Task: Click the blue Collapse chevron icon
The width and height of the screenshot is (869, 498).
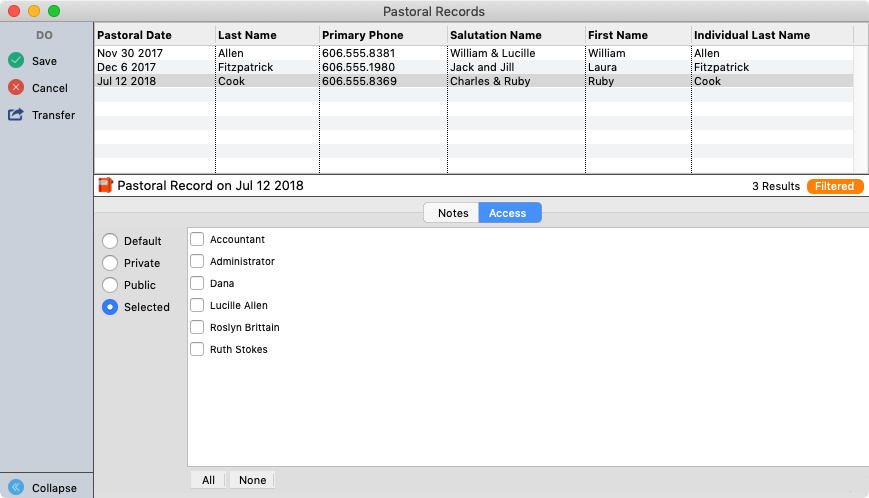Action: coord(16,488)
